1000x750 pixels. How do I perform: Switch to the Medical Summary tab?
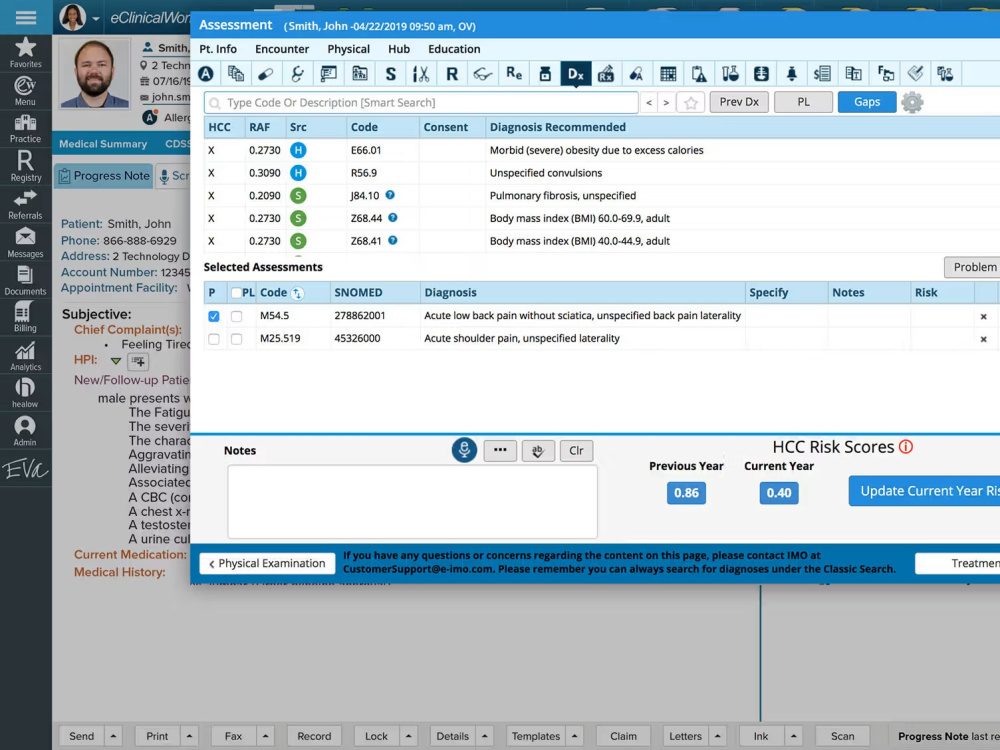[x=103, y=144]
